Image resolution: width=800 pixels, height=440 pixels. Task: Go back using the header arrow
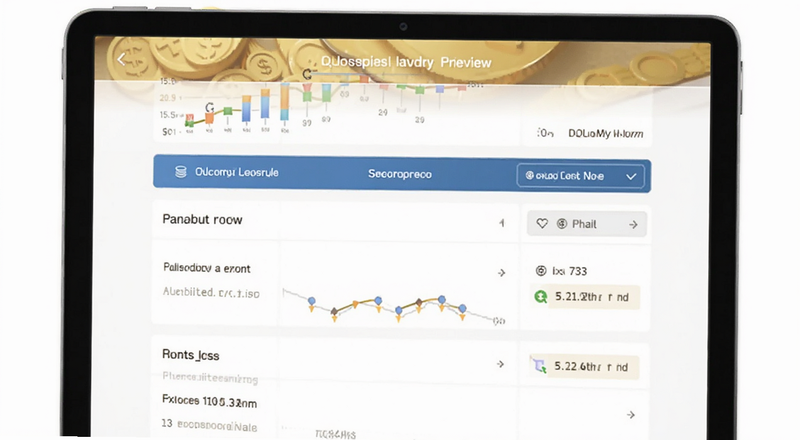click(x=121, y=59)
